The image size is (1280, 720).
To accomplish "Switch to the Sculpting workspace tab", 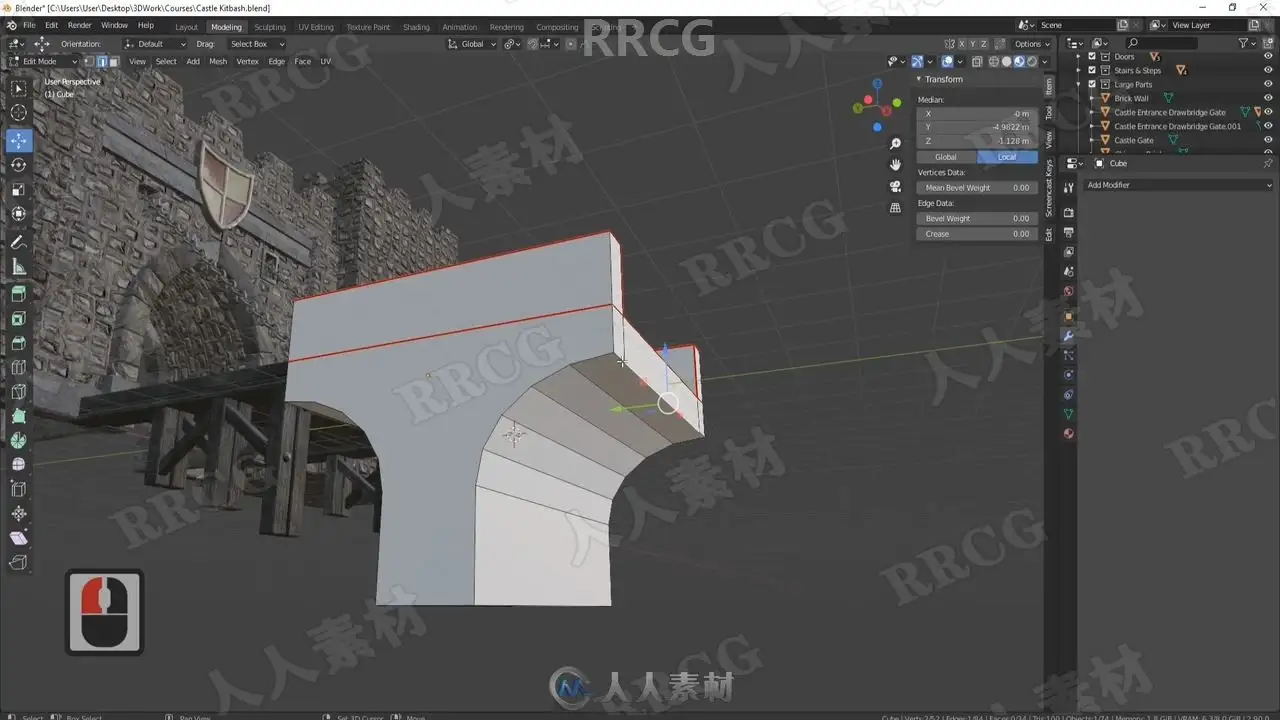I will (269, 27).
